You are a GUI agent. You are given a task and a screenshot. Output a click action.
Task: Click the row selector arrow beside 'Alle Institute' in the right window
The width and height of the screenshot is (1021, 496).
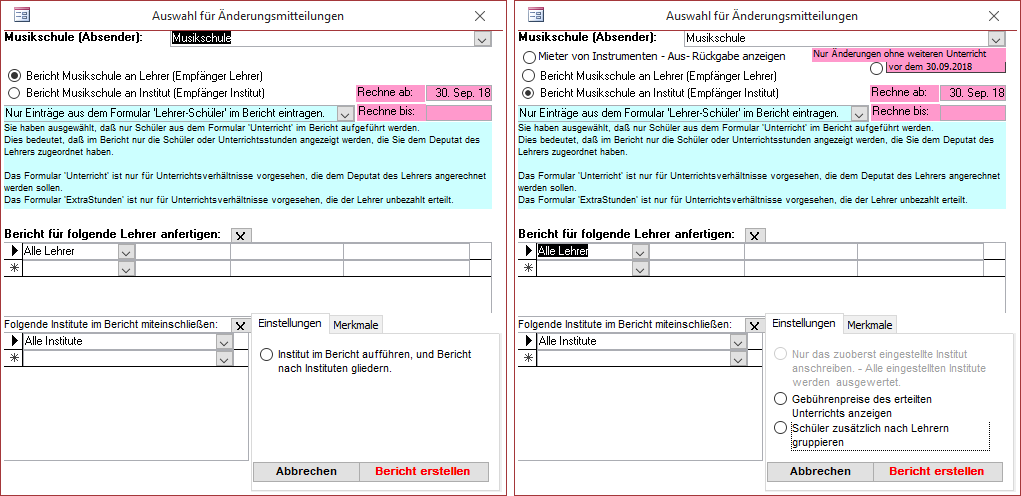[528, 341]
